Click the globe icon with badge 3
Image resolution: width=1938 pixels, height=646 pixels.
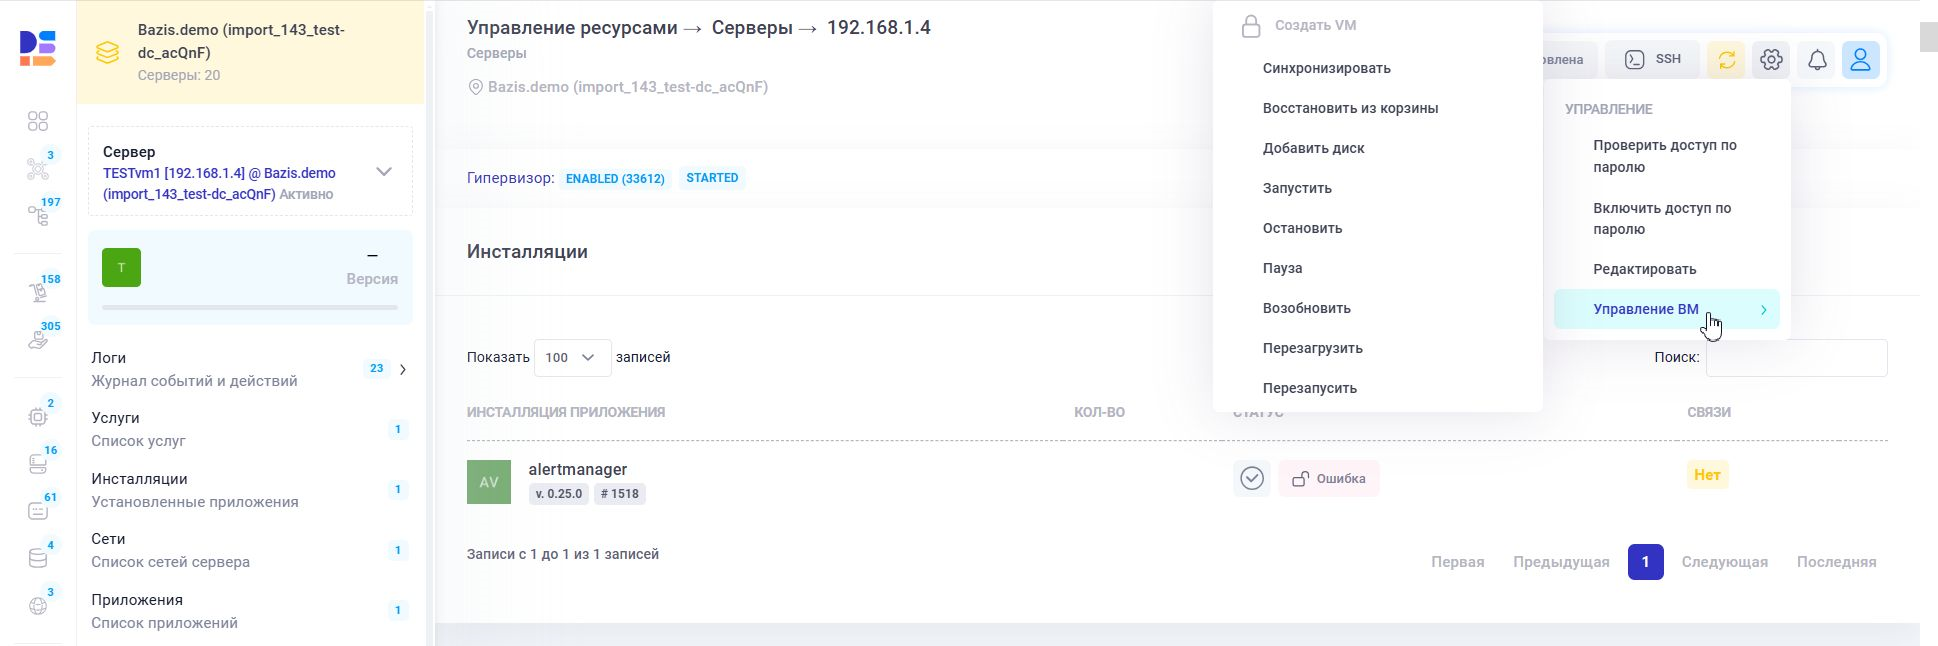[38, 605]
